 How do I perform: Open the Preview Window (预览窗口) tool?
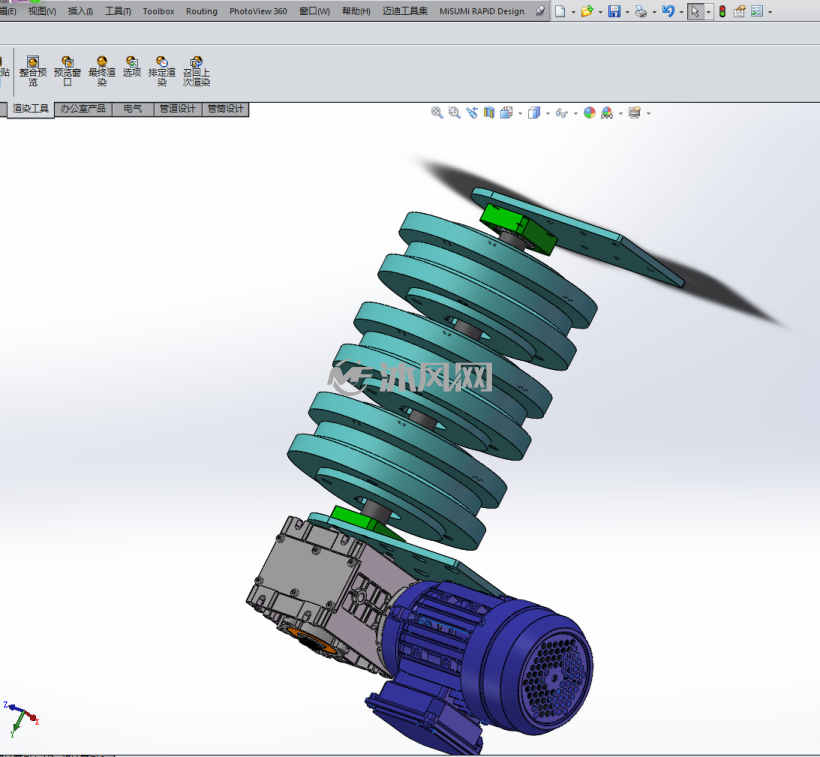point(67,71)
